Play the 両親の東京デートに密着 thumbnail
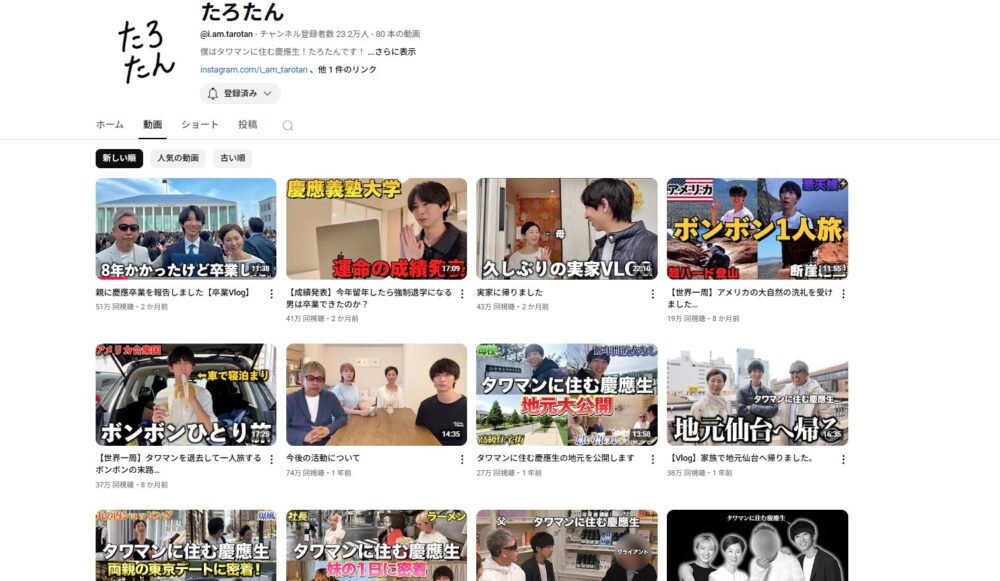 [186, 545]
